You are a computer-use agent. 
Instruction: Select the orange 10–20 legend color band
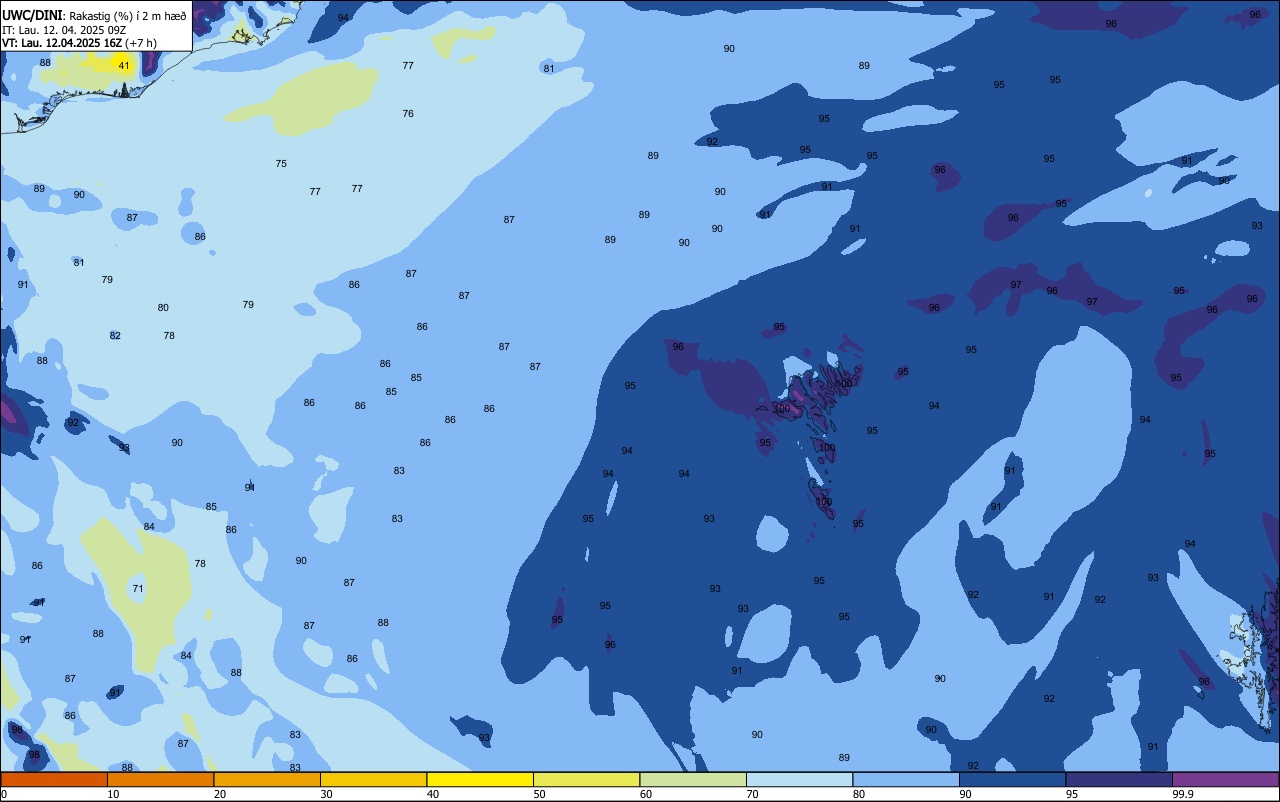tap(160, 779)
